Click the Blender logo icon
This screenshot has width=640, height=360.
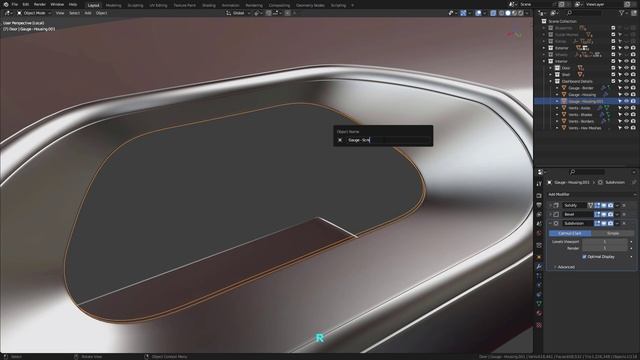click(x=6, y=4)
